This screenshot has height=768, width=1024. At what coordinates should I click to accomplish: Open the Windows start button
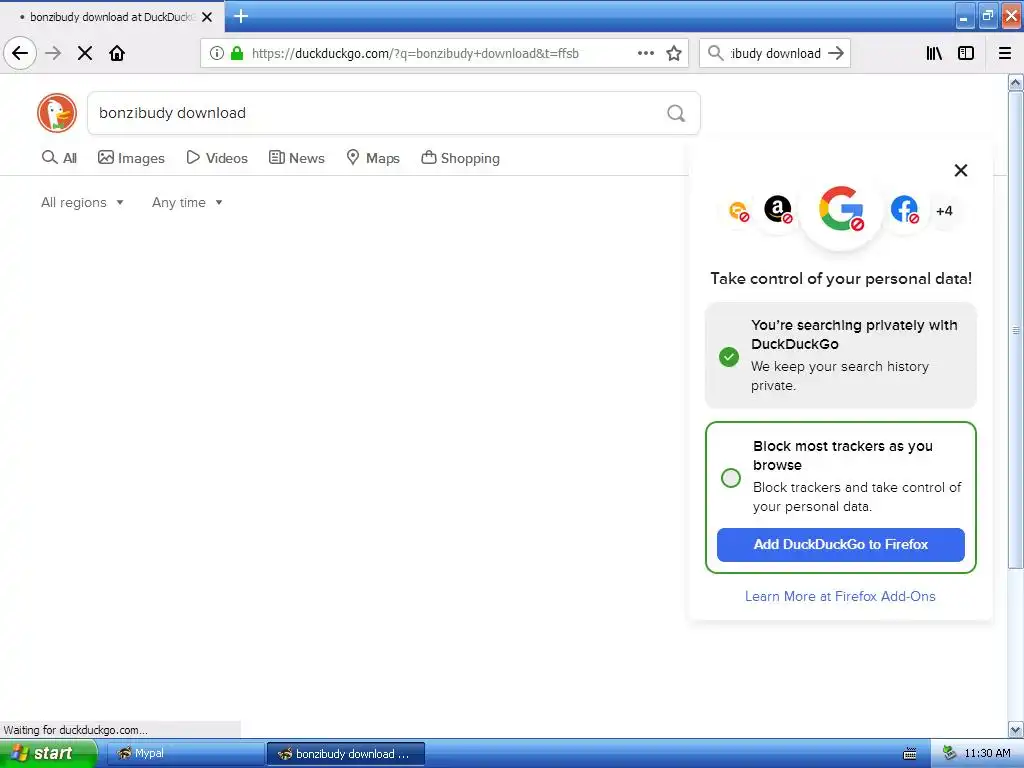click(47, 753)
